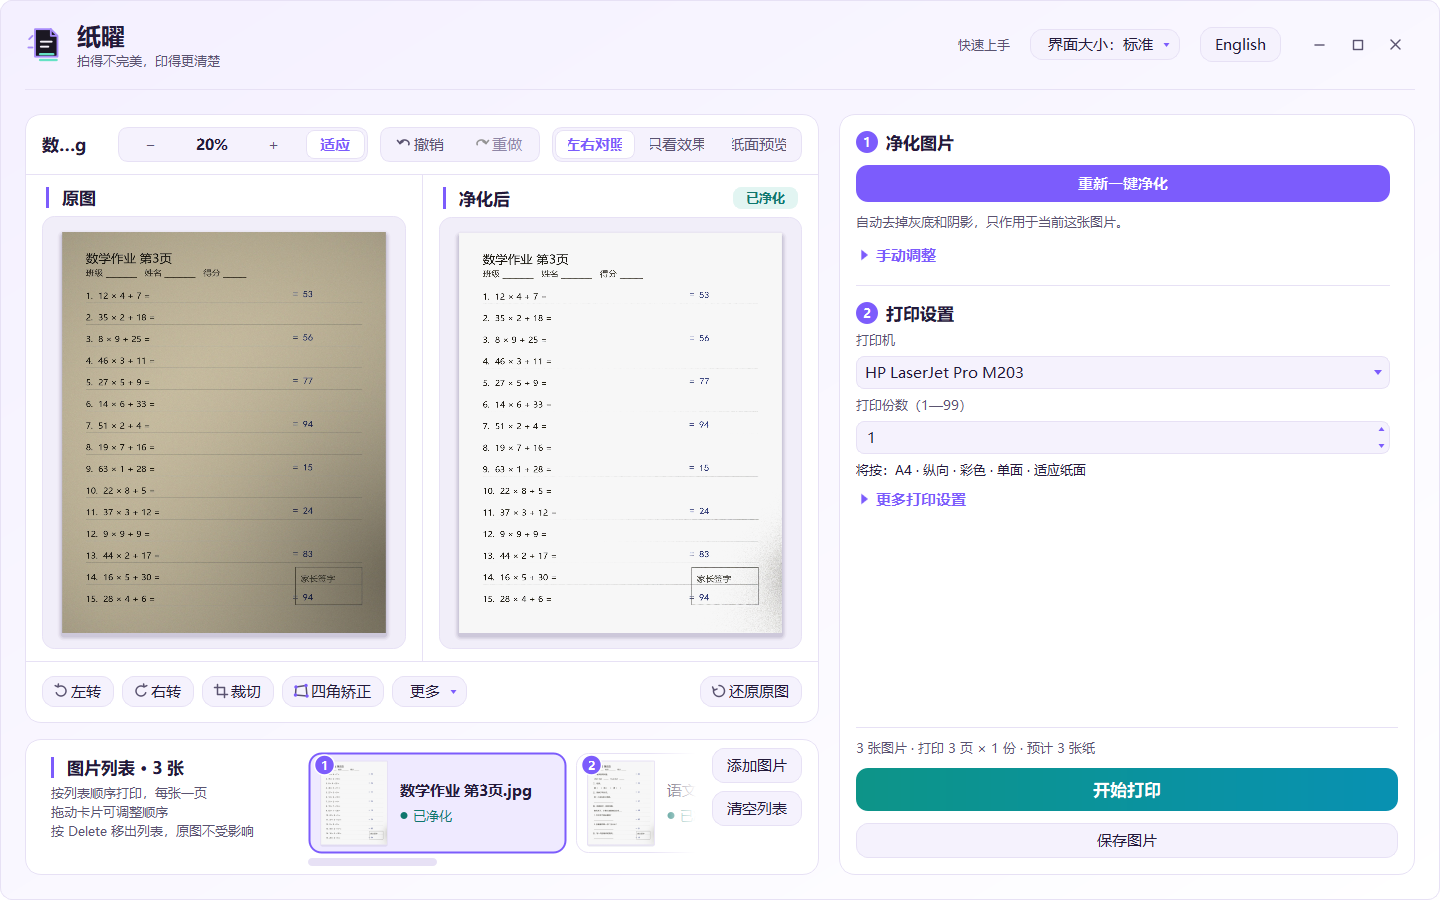Click the 重新一键净化 button

(x=1123, y=184)
